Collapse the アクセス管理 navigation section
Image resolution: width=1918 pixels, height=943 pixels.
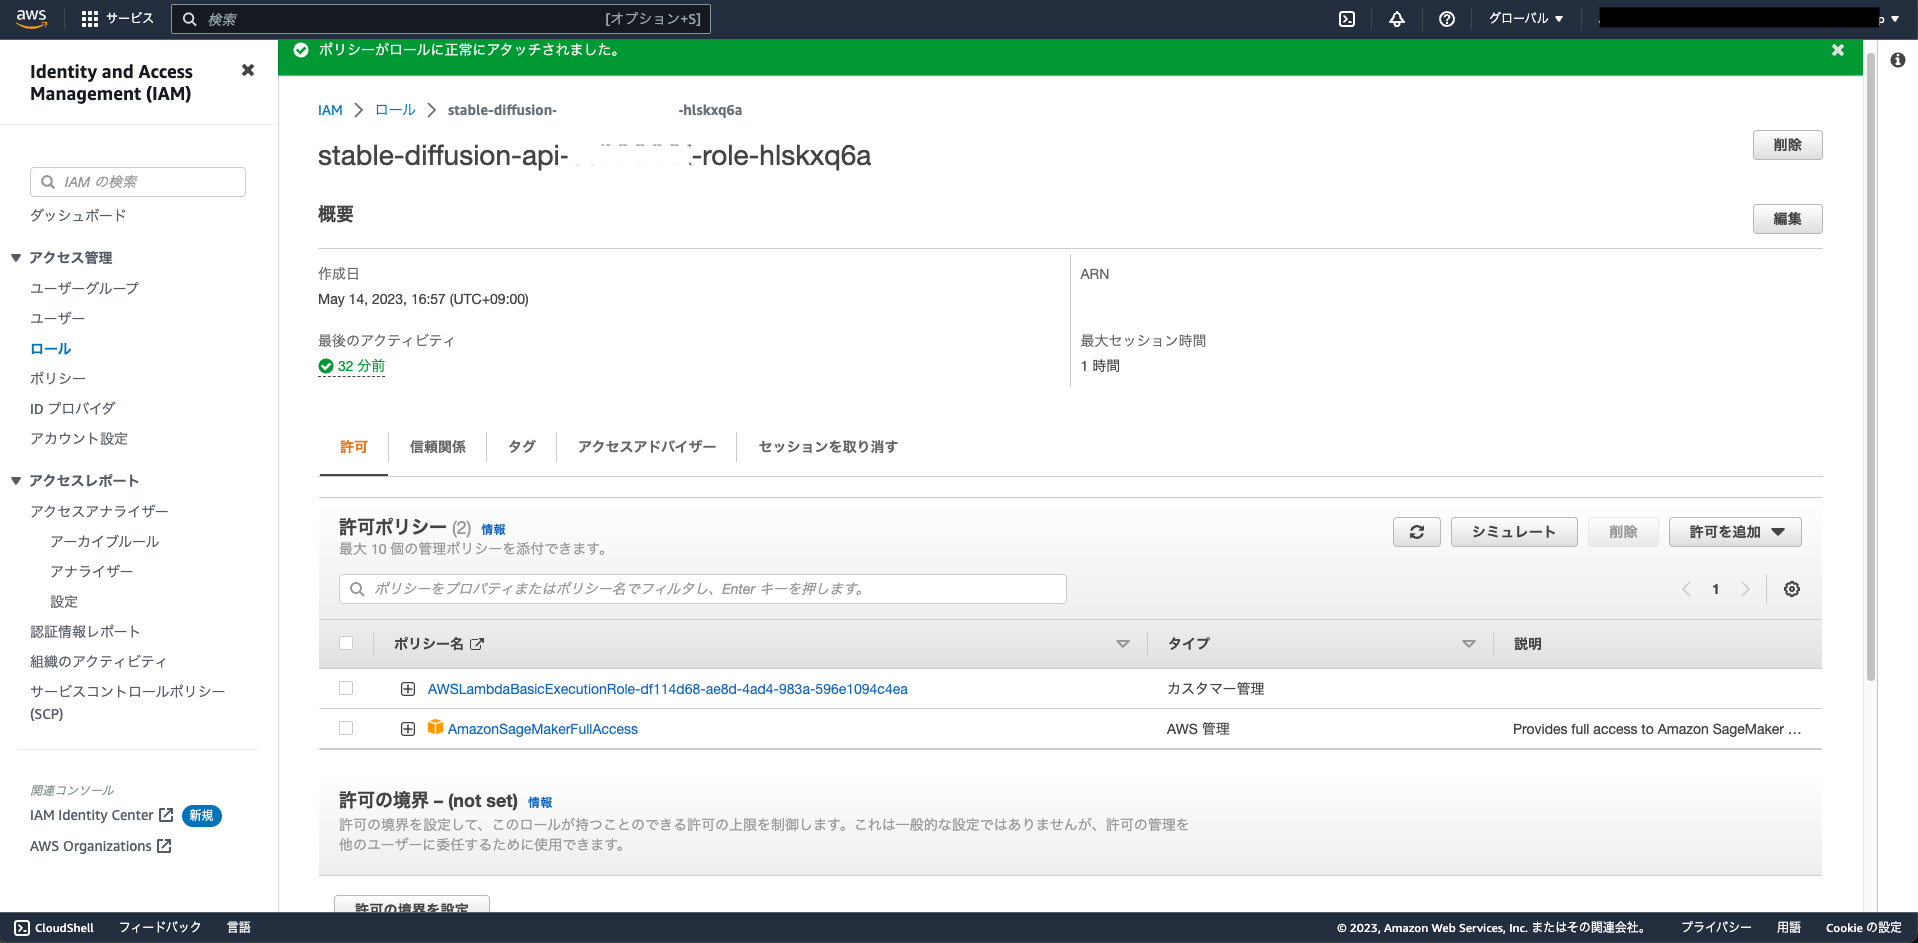click(16, 258)
